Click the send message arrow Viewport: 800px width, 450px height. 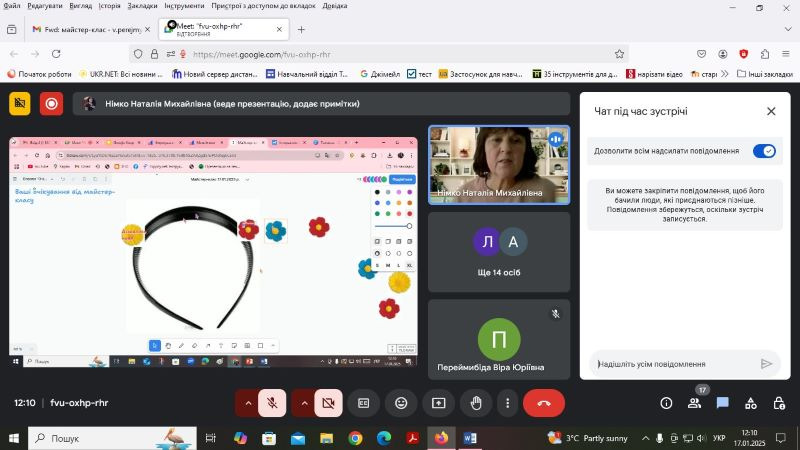click(766, 364)
